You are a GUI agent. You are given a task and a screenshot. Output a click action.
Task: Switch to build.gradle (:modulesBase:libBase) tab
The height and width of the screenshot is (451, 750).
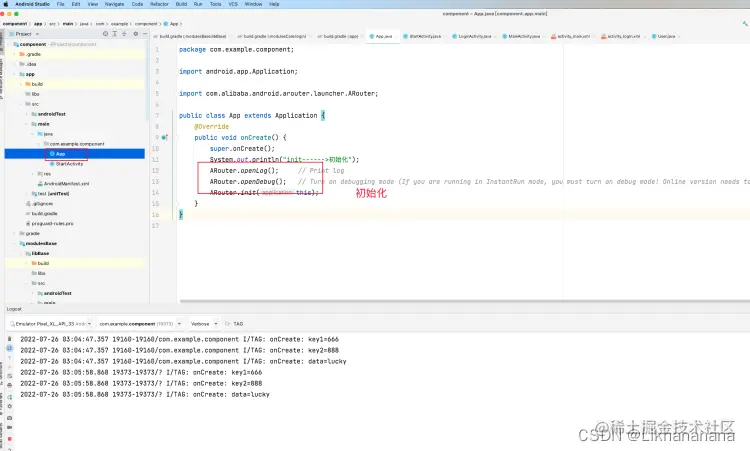[x=190, y=36]
